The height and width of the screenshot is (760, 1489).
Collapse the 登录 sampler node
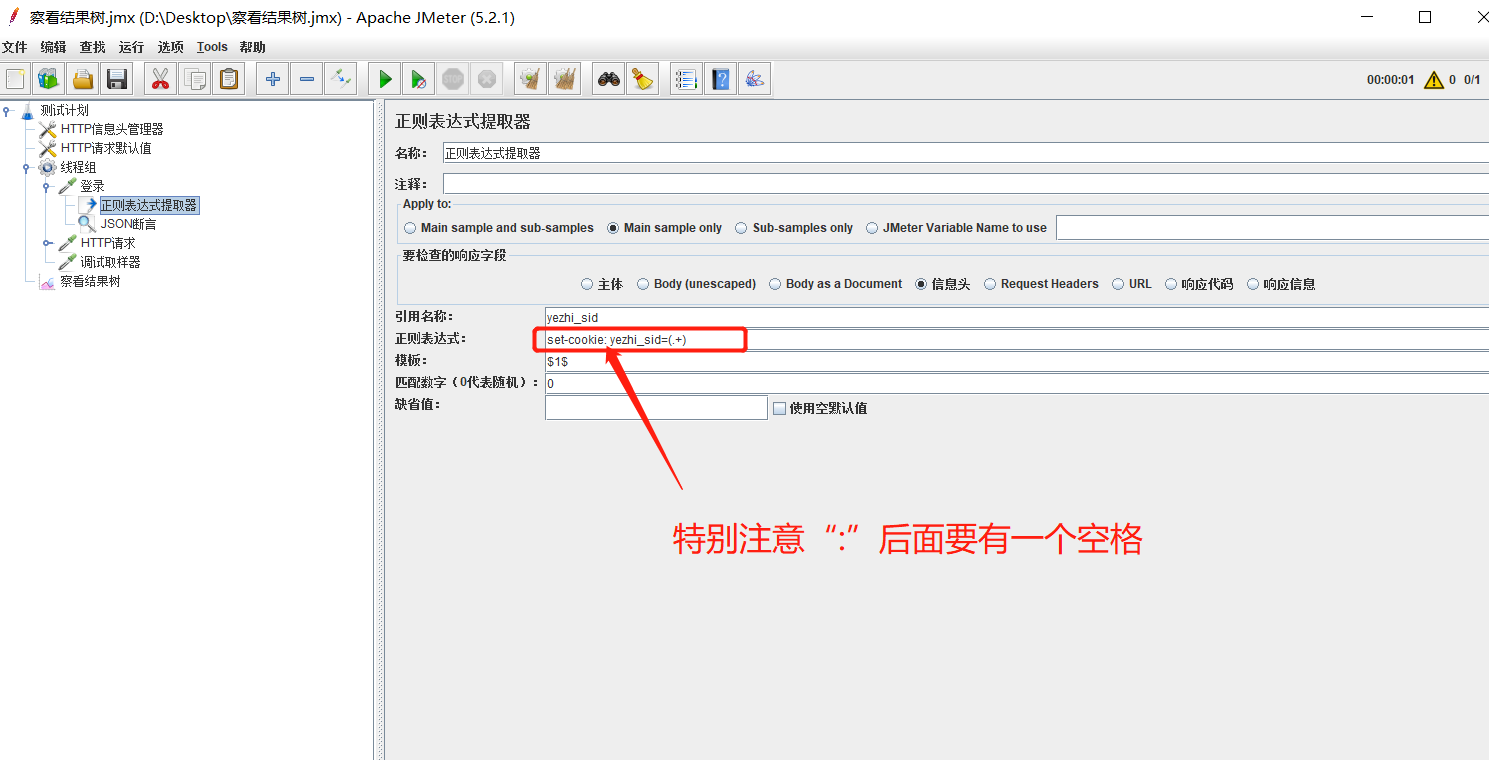(x=47, y=186)
